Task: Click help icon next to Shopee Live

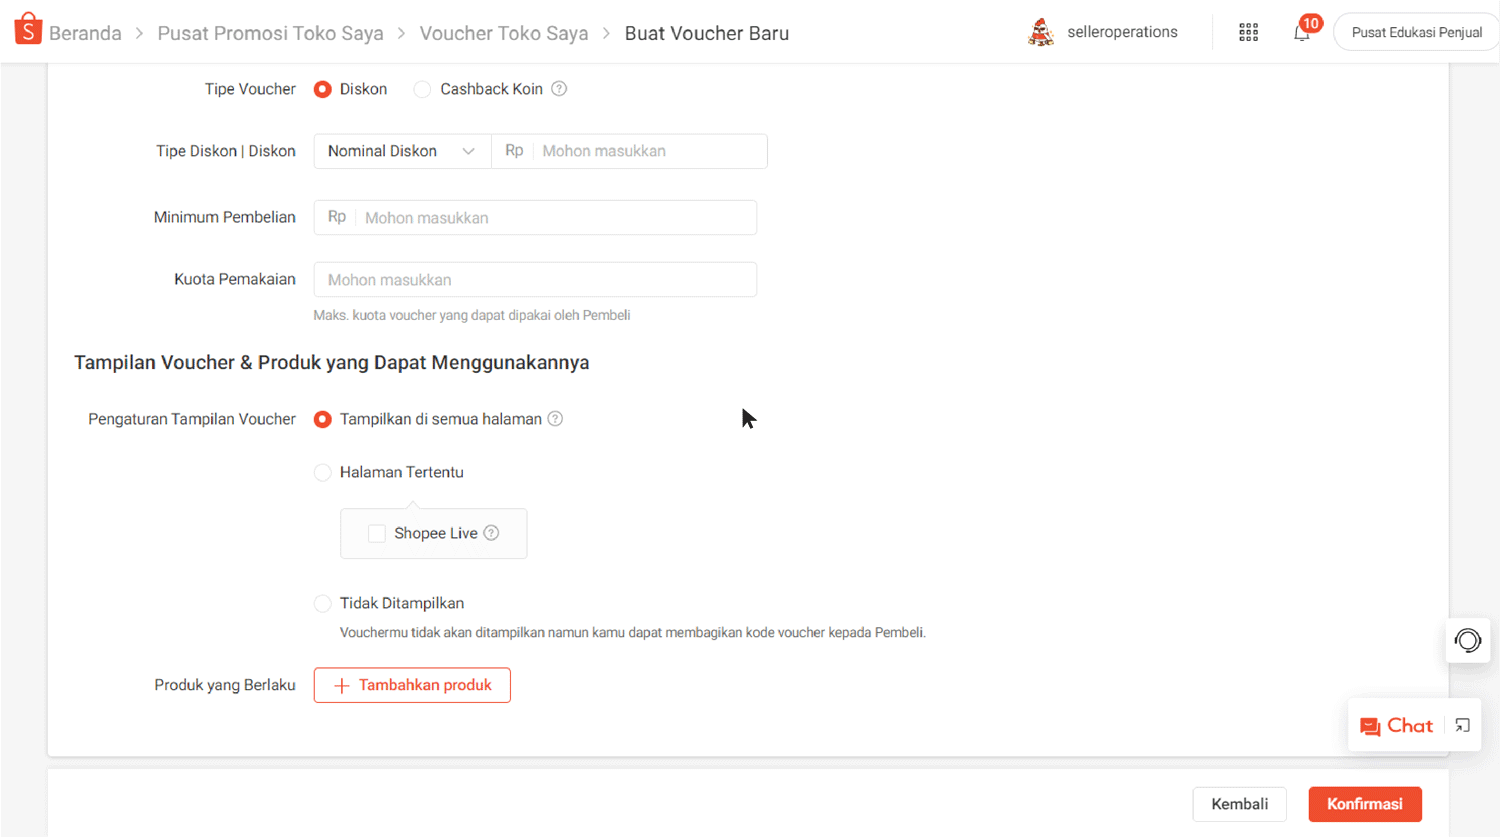Action: (x=491, y=533)
